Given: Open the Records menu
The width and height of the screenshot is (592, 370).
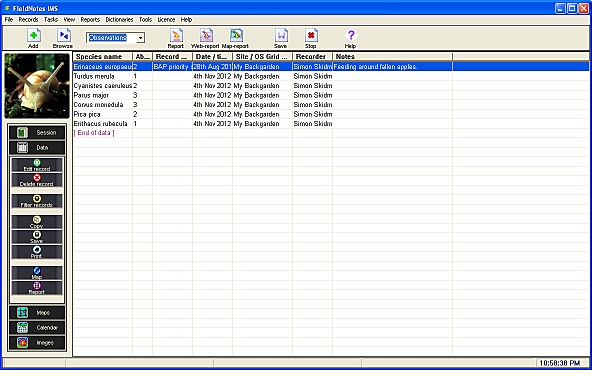Looking at the screenshot, I should 28,20.
